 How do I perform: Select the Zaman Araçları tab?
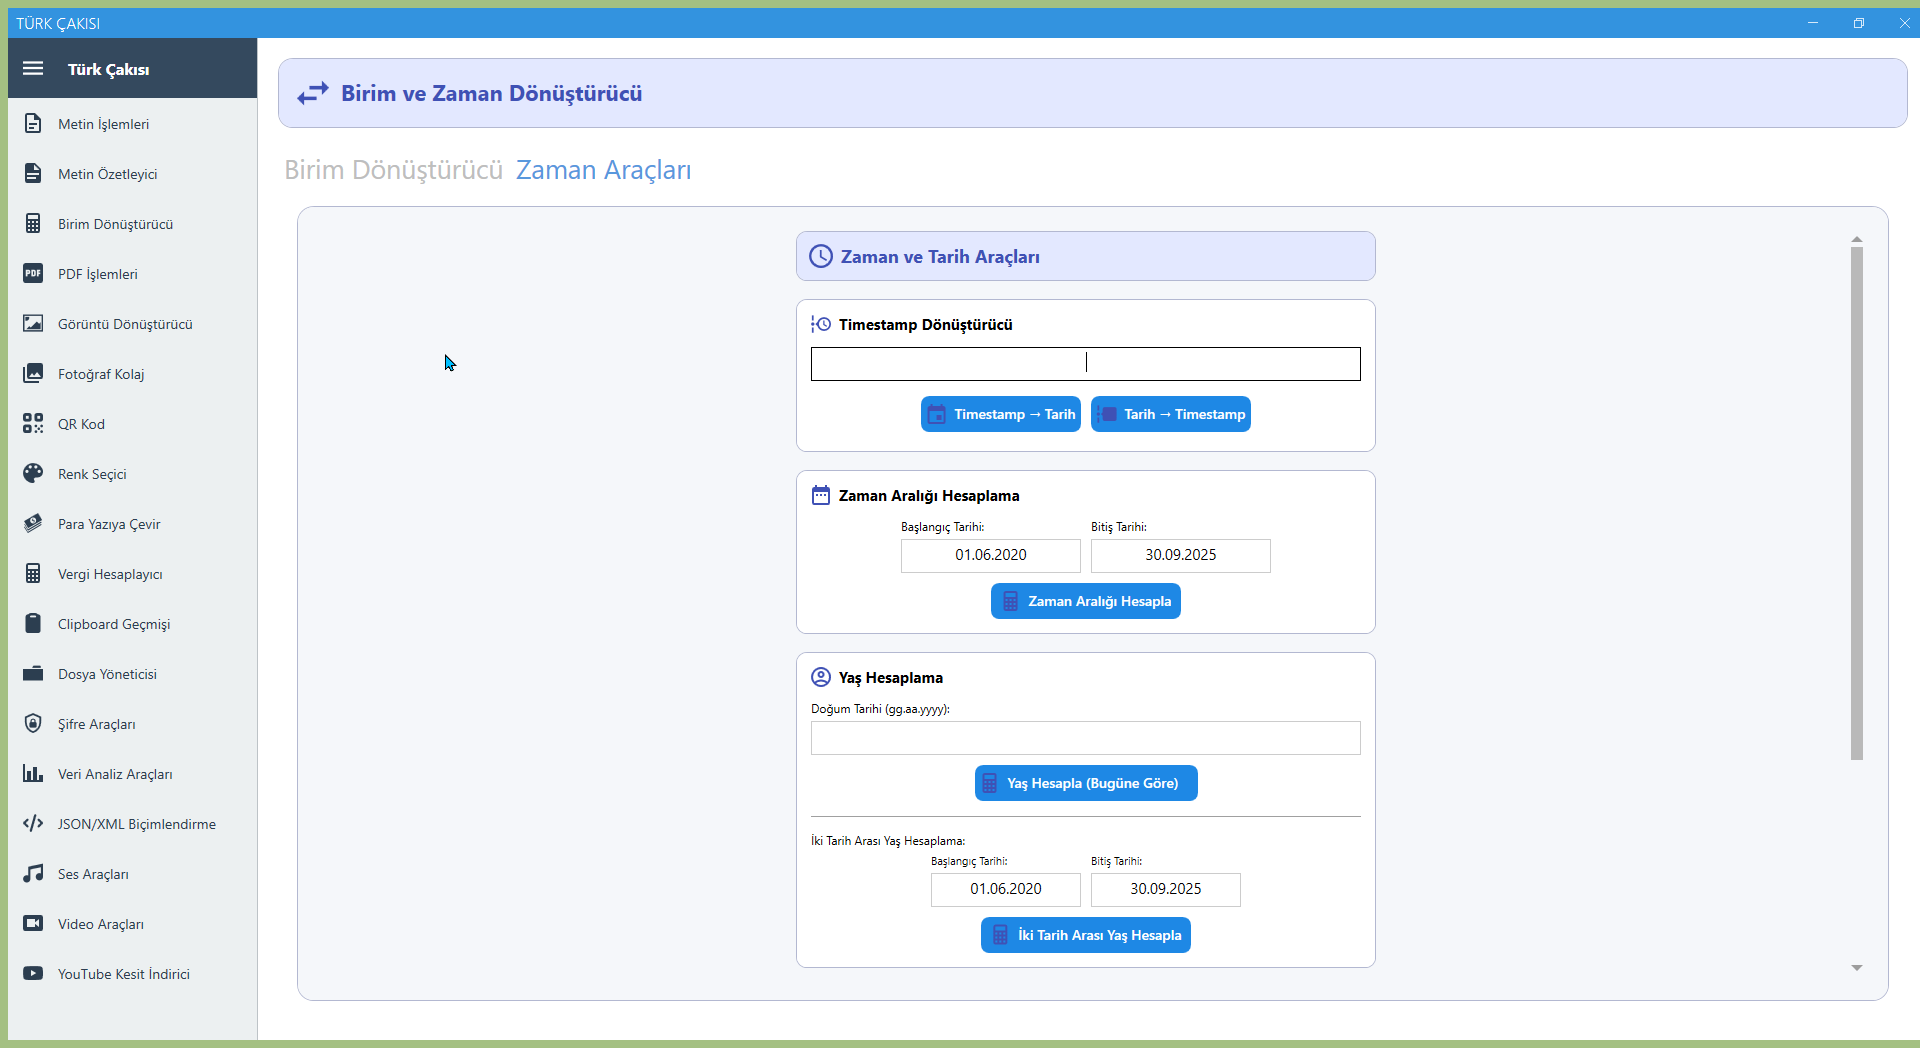pos(603,170)
